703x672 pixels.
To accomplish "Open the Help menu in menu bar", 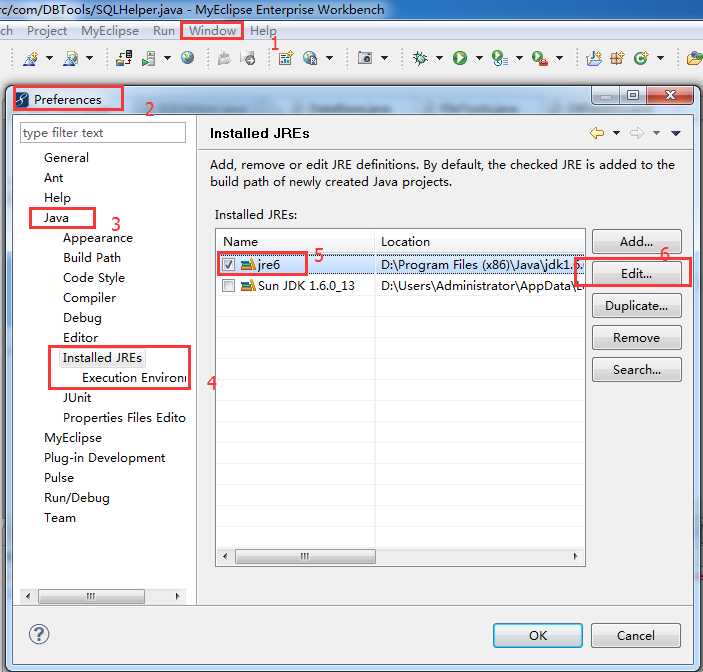I will (x=263, y=30).
